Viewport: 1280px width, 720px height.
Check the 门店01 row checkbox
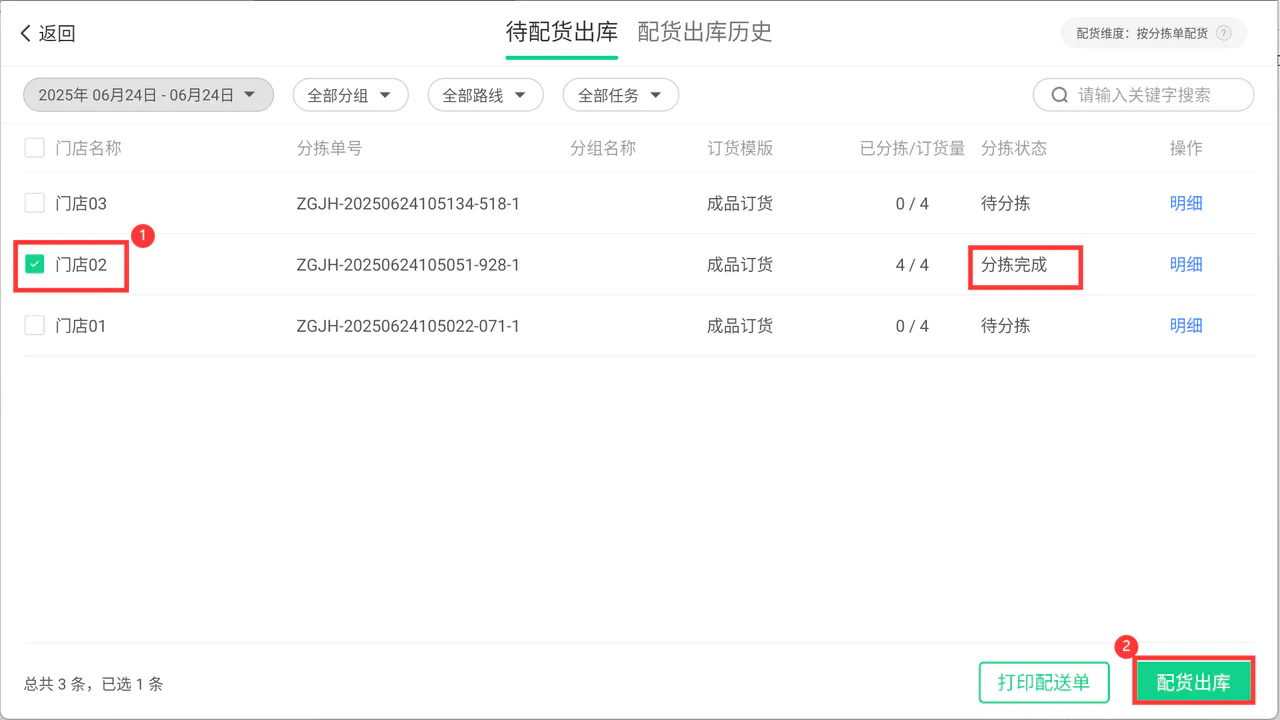point(35,325)
